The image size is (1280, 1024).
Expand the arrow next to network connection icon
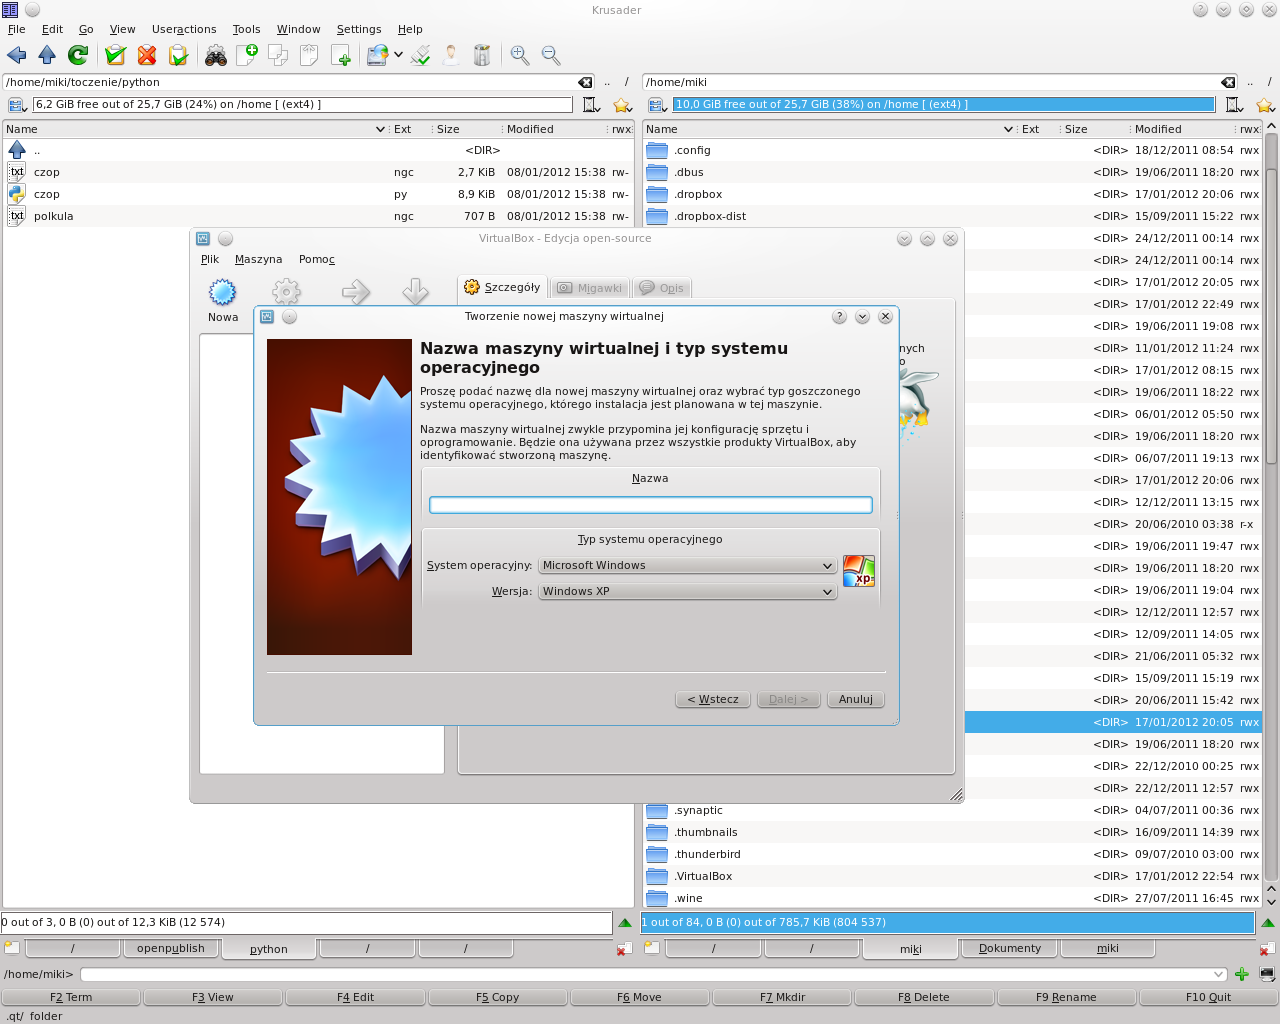[x=398, y=55]
